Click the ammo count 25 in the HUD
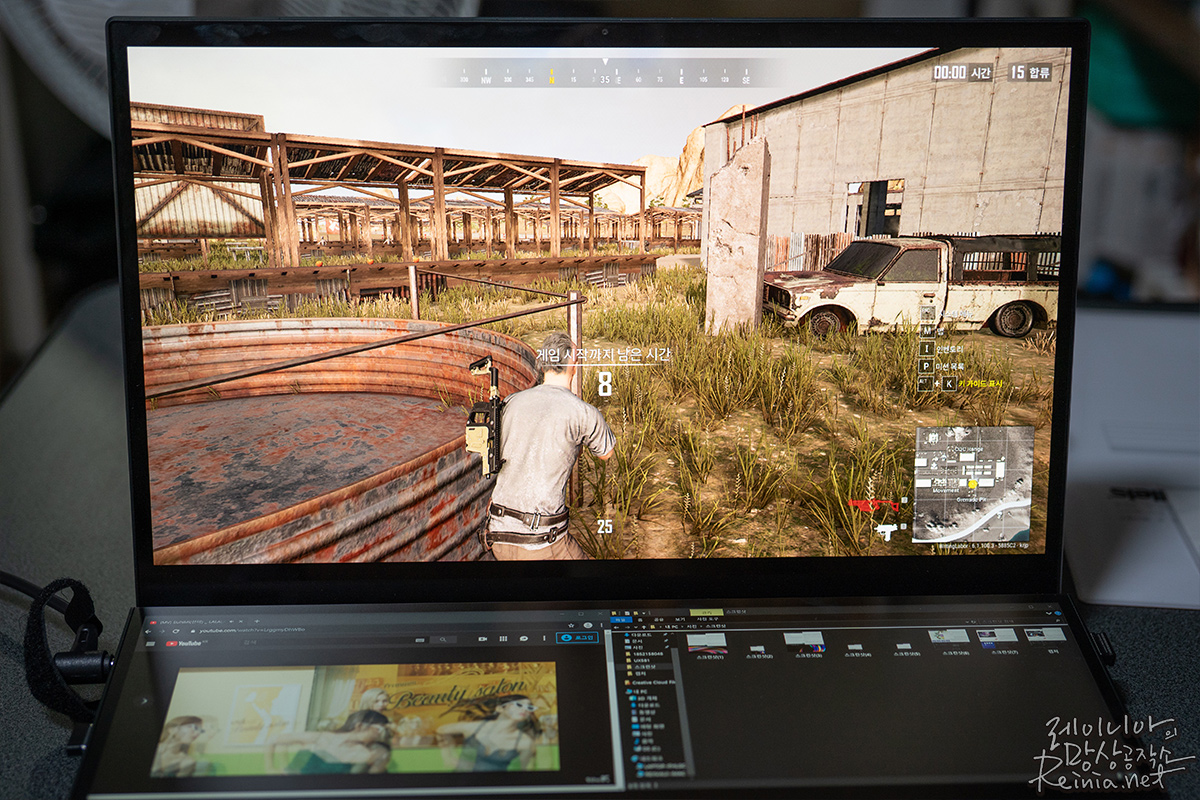Image resolution: width=1200 pixels, height=800 pixels. 604,525
